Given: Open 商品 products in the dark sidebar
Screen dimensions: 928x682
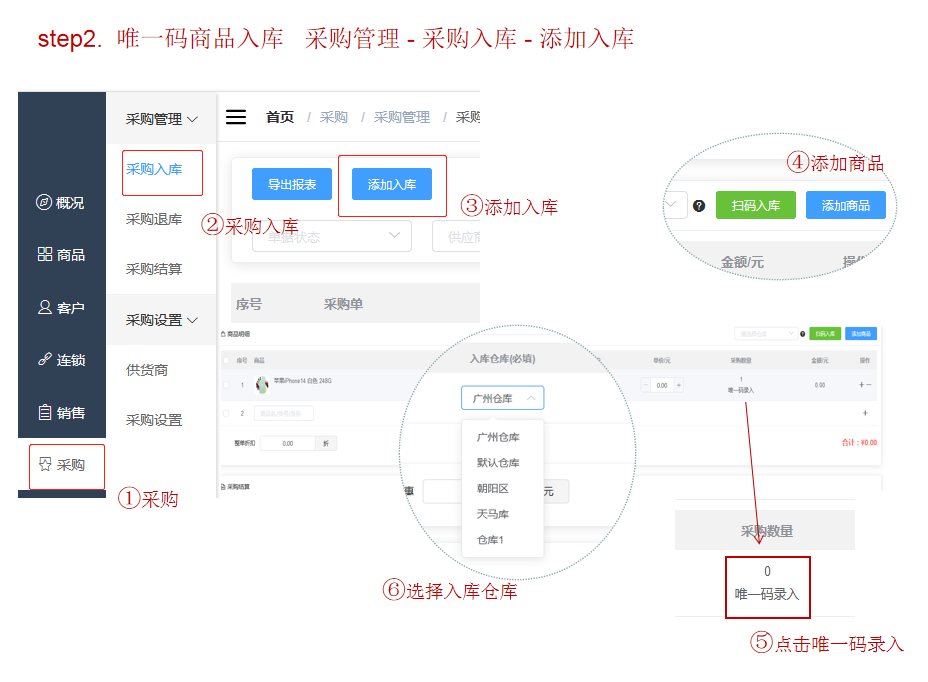Looking at the screenshot, I should [x=61, y=255].
